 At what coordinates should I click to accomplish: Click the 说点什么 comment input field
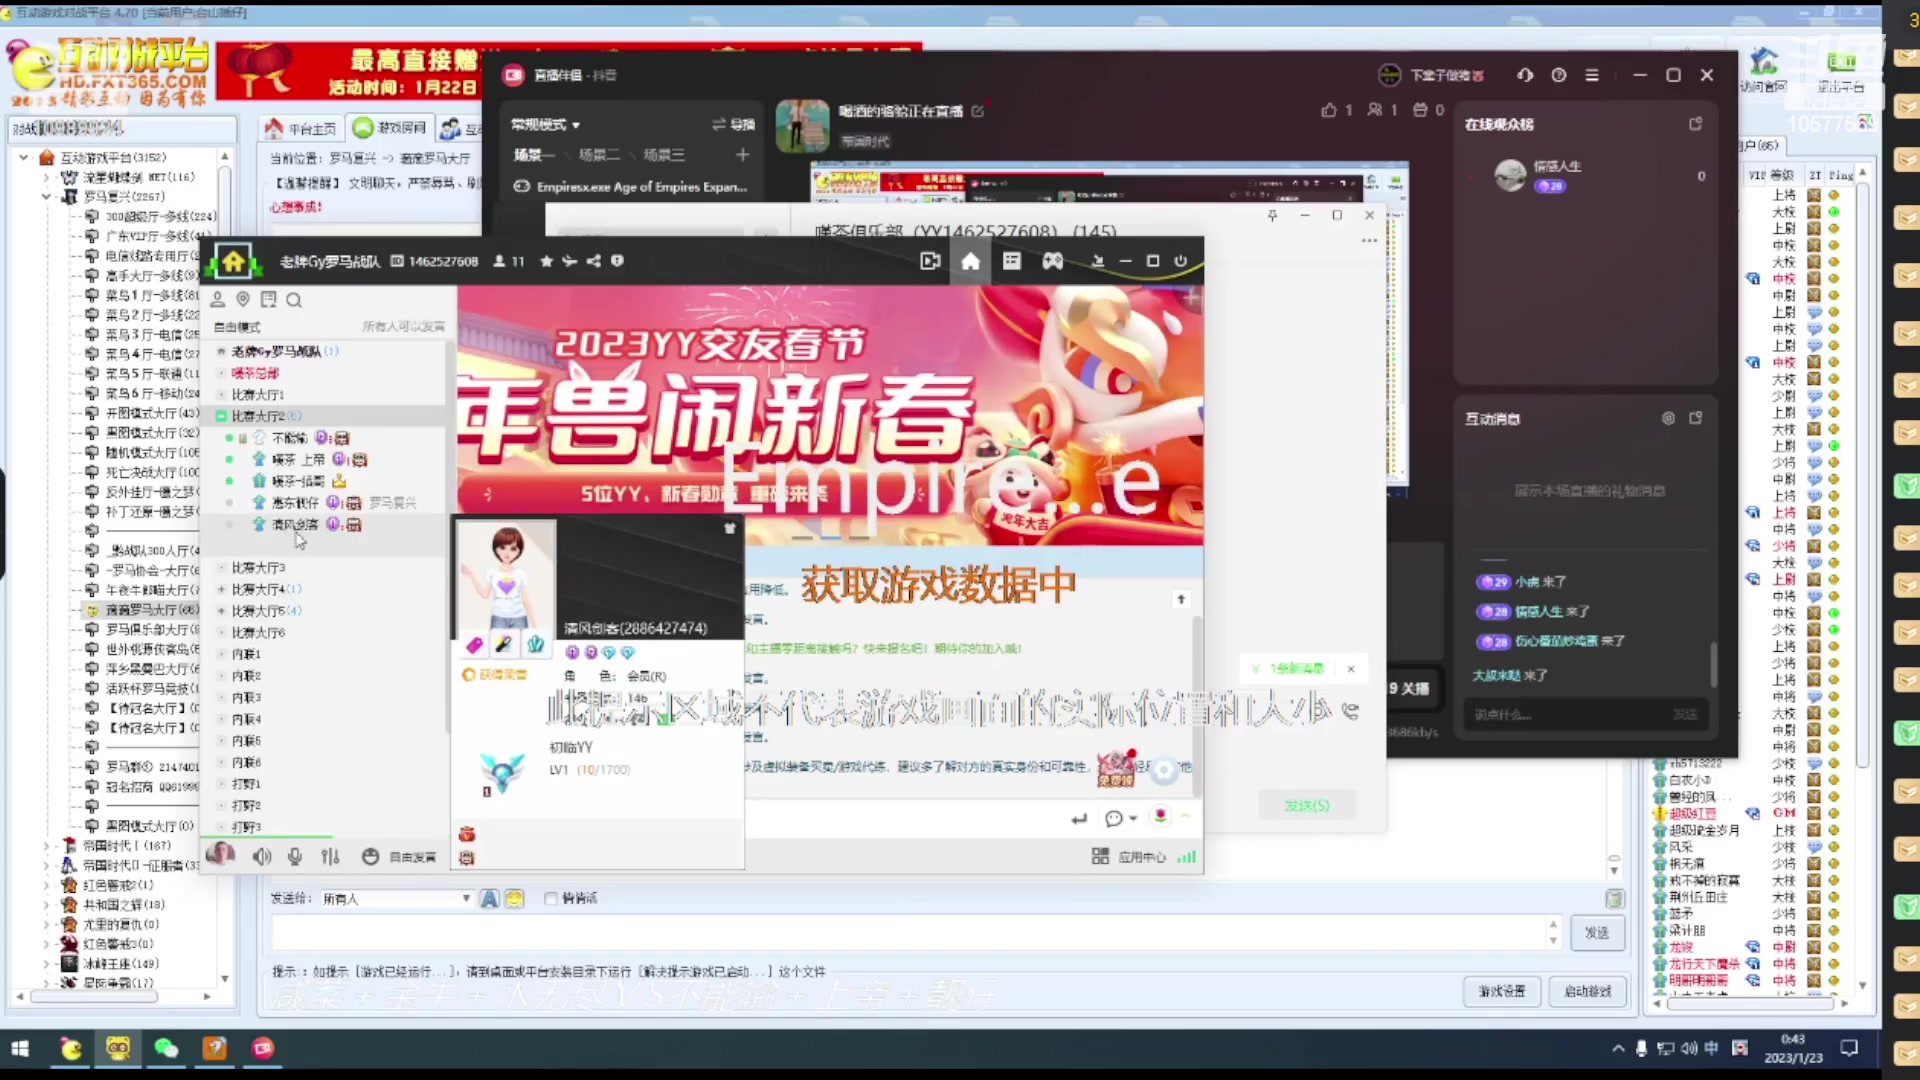tap(1585, 715)
